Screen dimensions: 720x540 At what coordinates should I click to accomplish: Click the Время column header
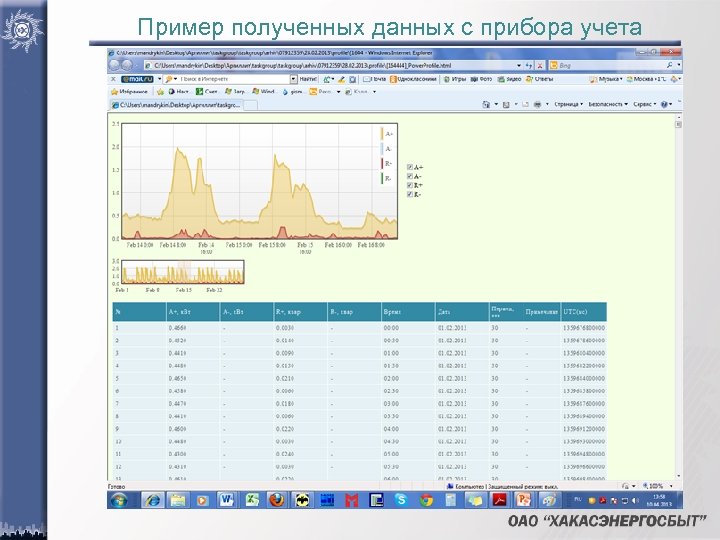pyautogui.click(x=408, y=312)
